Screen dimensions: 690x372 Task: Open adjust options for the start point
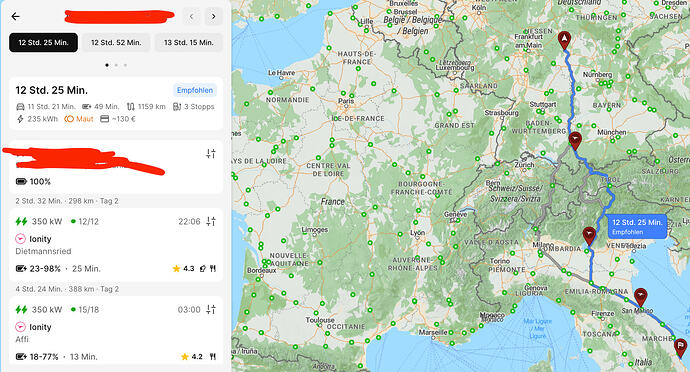tap(211, 154)
